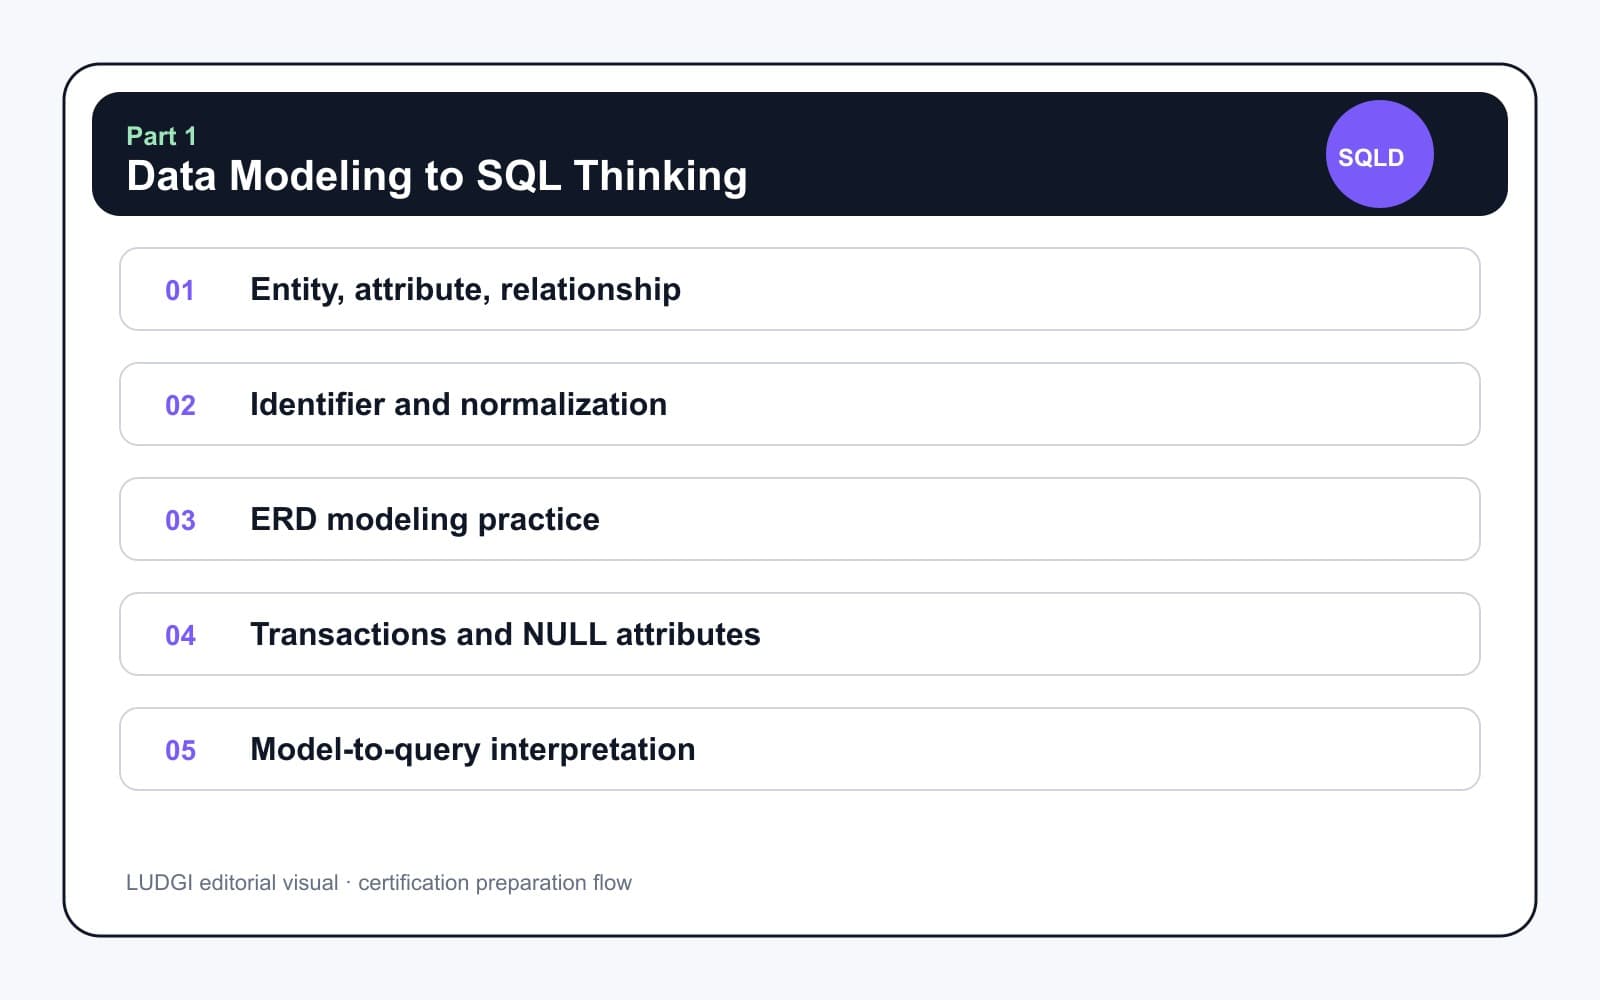Choose ERD modeling practice text

[x=425, y=519]
